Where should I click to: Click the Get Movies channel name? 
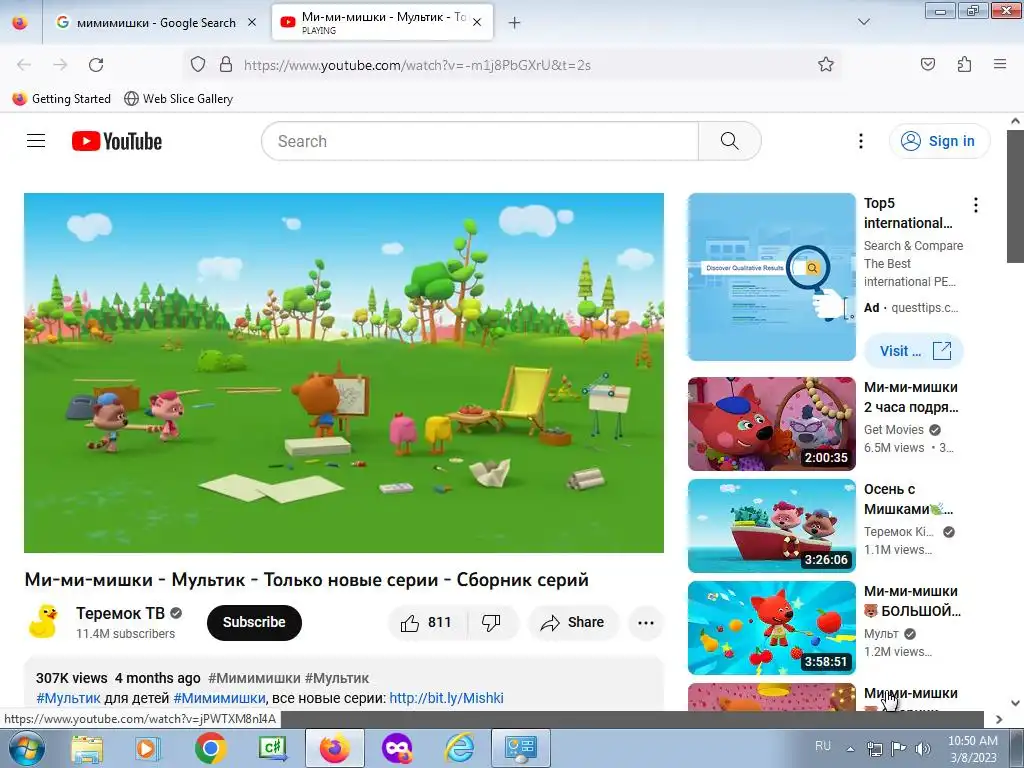(893, 430)
